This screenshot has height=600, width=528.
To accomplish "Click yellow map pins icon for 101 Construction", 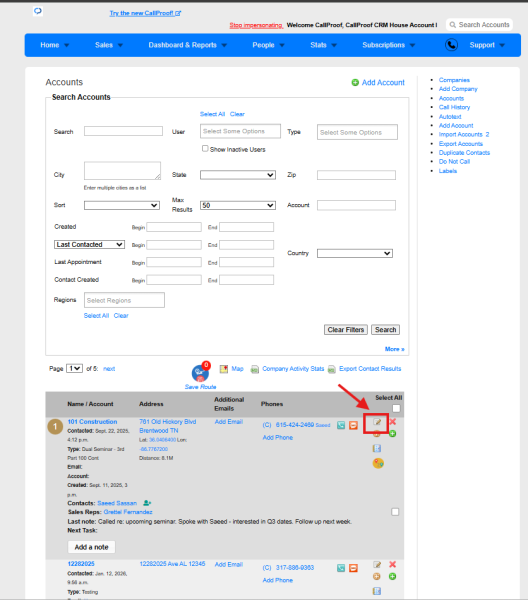I will coord(378,463).
